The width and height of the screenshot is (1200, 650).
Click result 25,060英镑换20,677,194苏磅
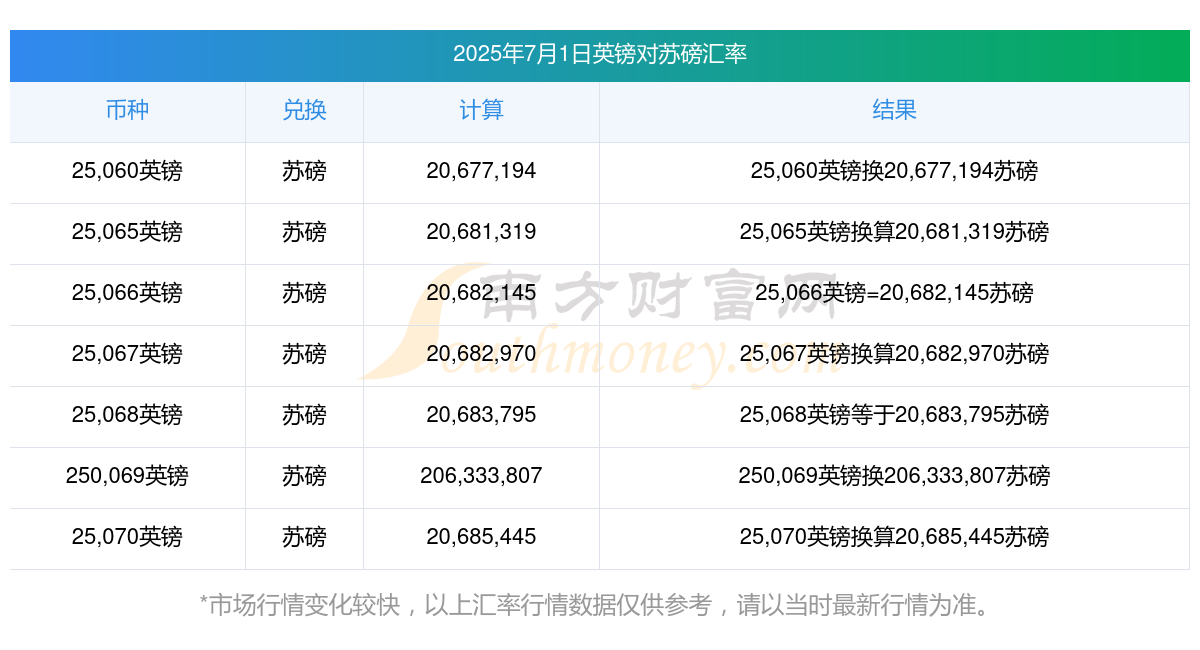[894, 171]
